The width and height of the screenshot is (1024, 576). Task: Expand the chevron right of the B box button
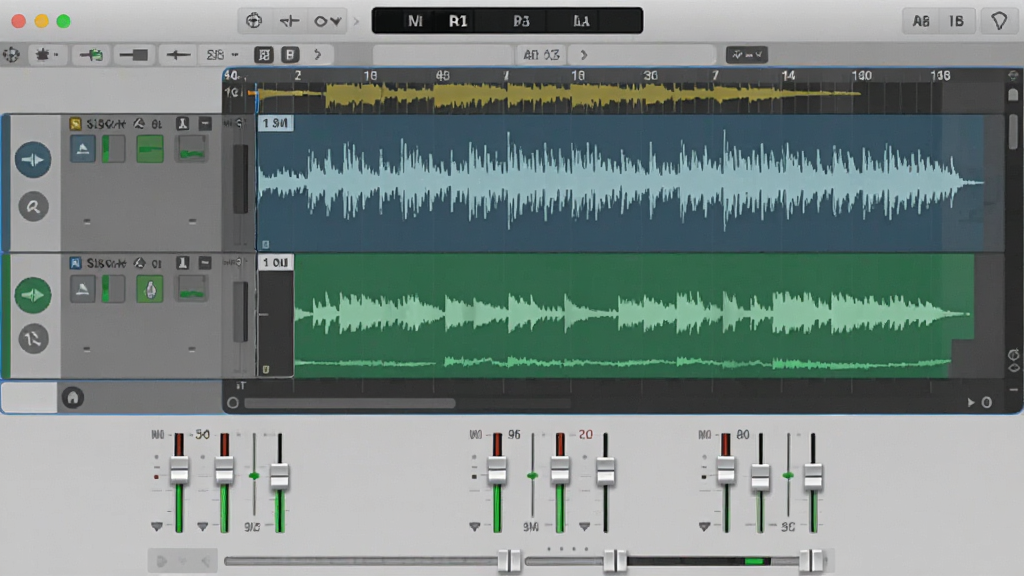click(x=318, y=55)
